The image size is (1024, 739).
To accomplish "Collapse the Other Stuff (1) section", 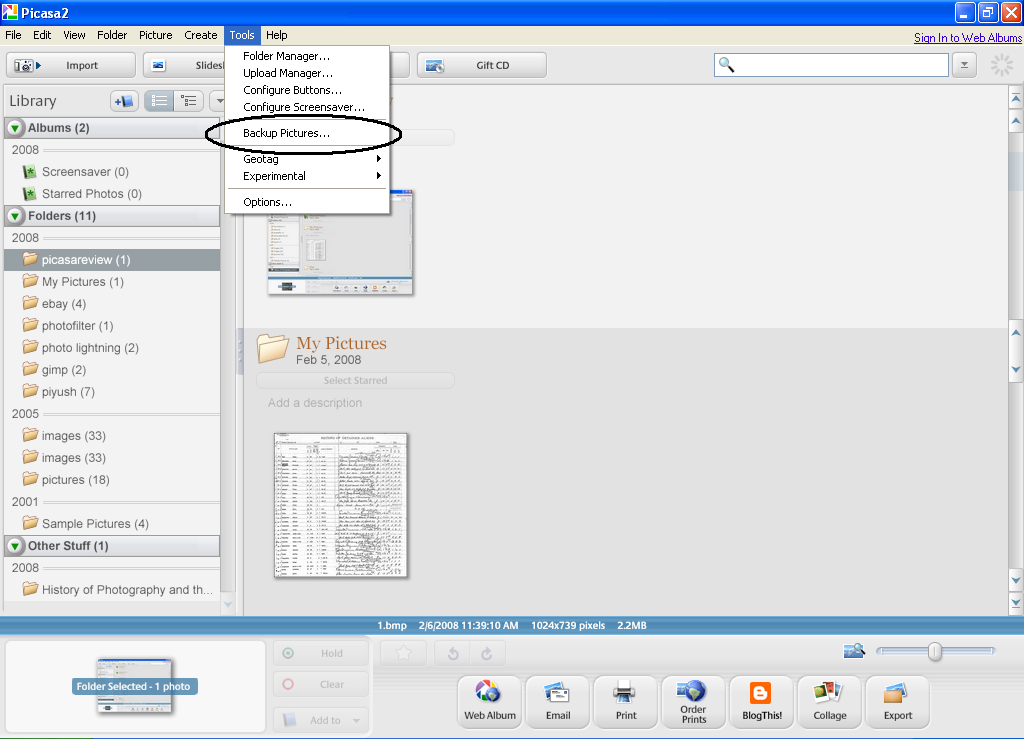I will [x=15, y=546].
